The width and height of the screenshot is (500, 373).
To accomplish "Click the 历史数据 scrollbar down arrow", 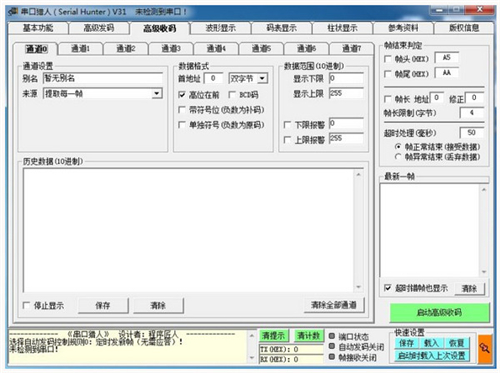I will pos(358,287).
